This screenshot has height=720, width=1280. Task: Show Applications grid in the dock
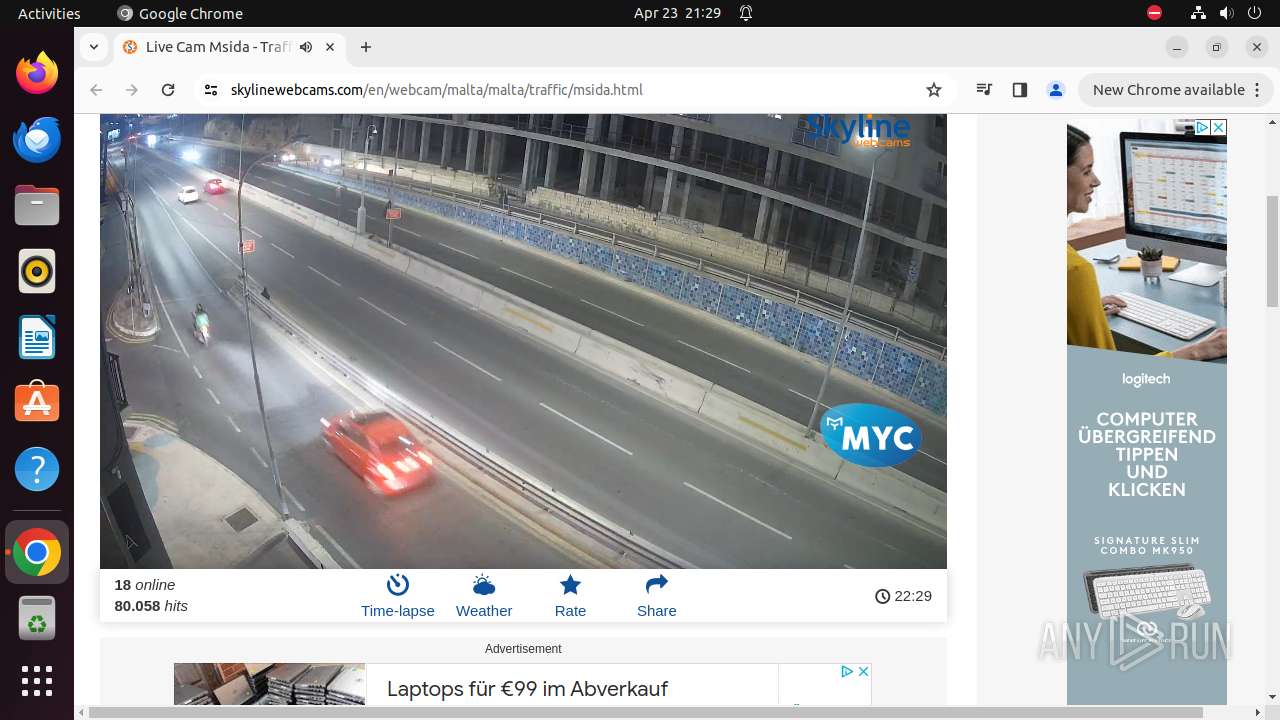[37, 681]
